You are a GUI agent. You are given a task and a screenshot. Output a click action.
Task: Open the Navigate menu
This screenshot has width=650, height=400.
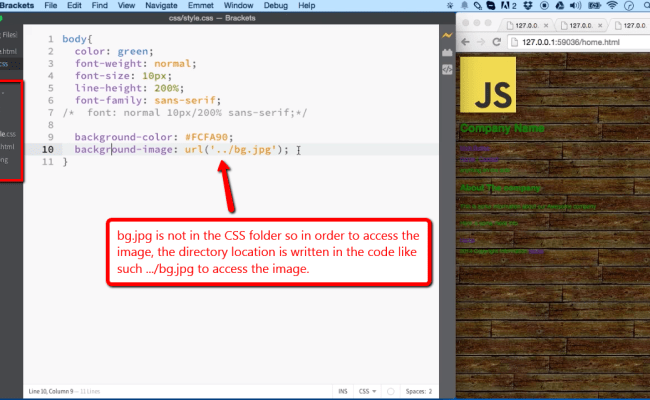(x=161, y=5)
